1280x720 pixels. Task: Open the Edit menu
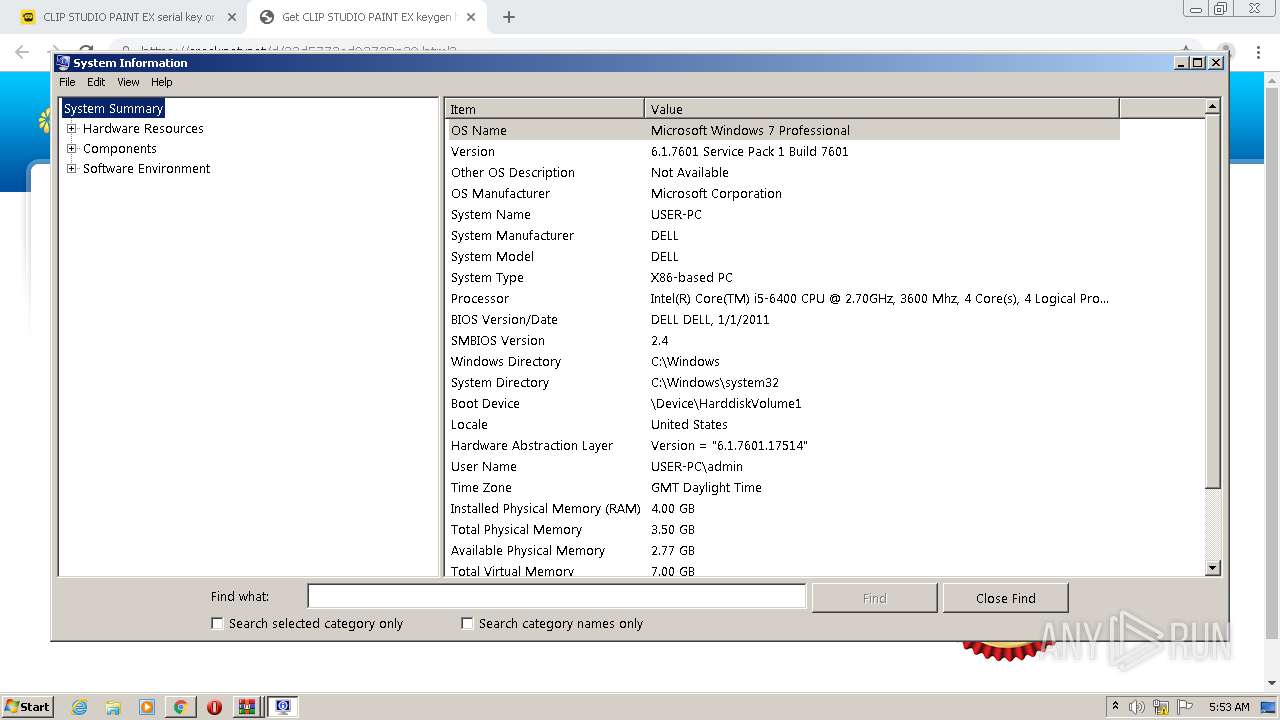click(96, 82)
